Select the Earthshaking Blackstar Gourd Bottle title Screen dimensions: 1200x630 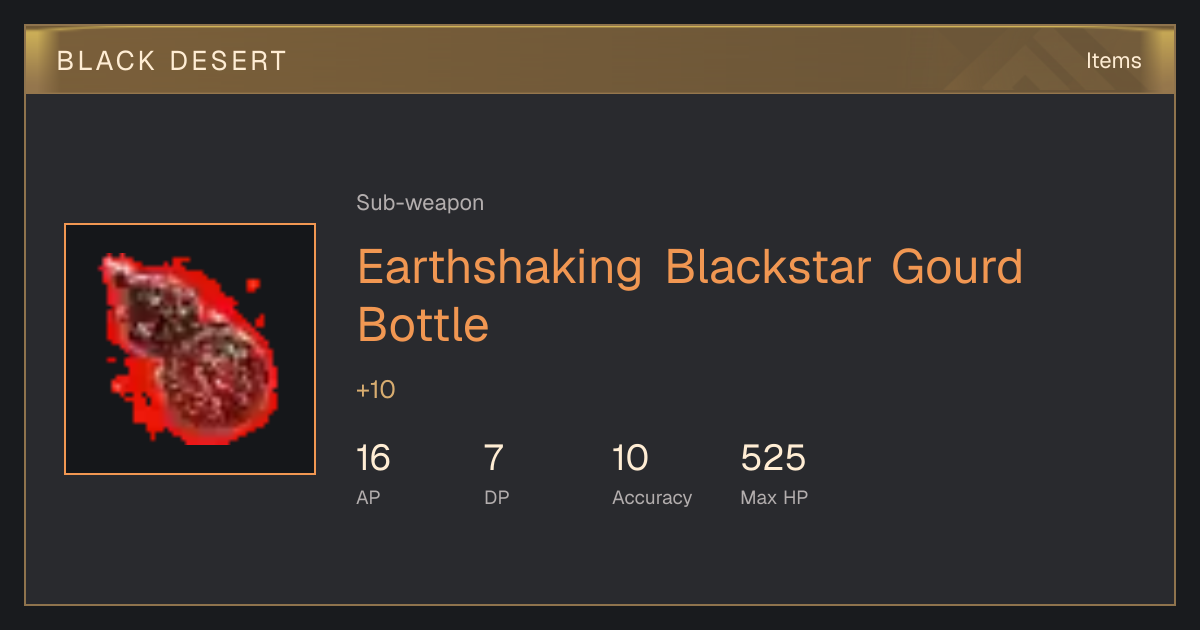(x=690, y=296)
